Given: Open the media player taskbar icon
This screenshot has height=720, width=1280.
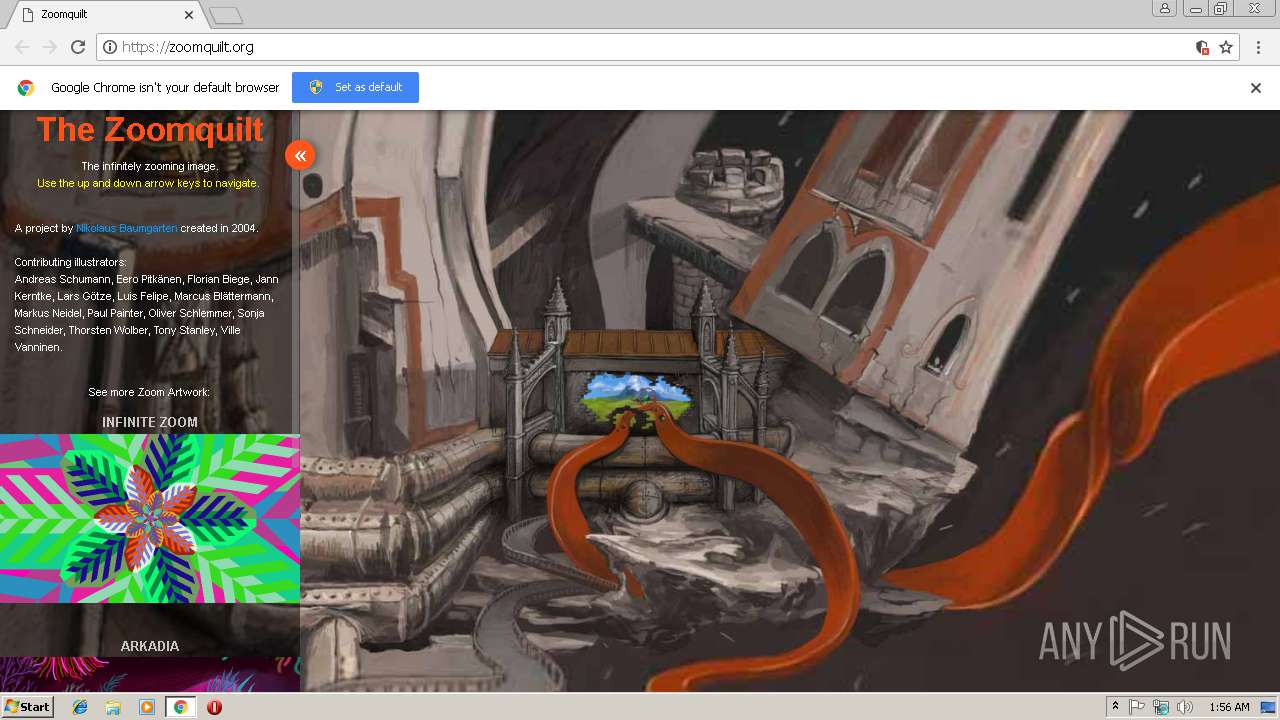Looking at the screenshot, I should (147, 707).
